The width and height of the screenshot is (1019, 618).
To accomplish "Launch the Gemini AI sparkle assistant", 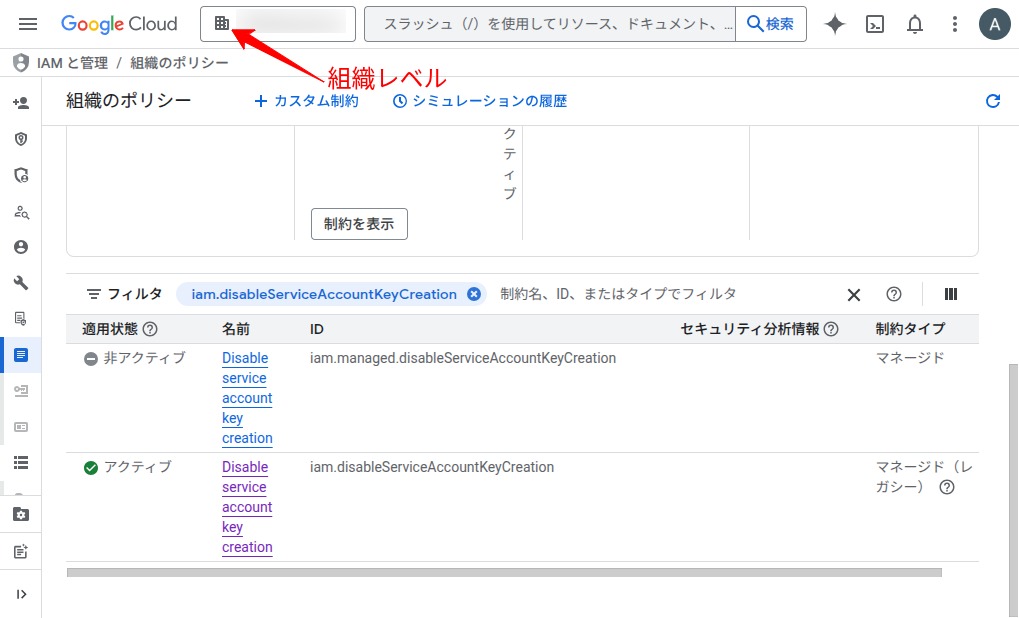I will 835,24.
